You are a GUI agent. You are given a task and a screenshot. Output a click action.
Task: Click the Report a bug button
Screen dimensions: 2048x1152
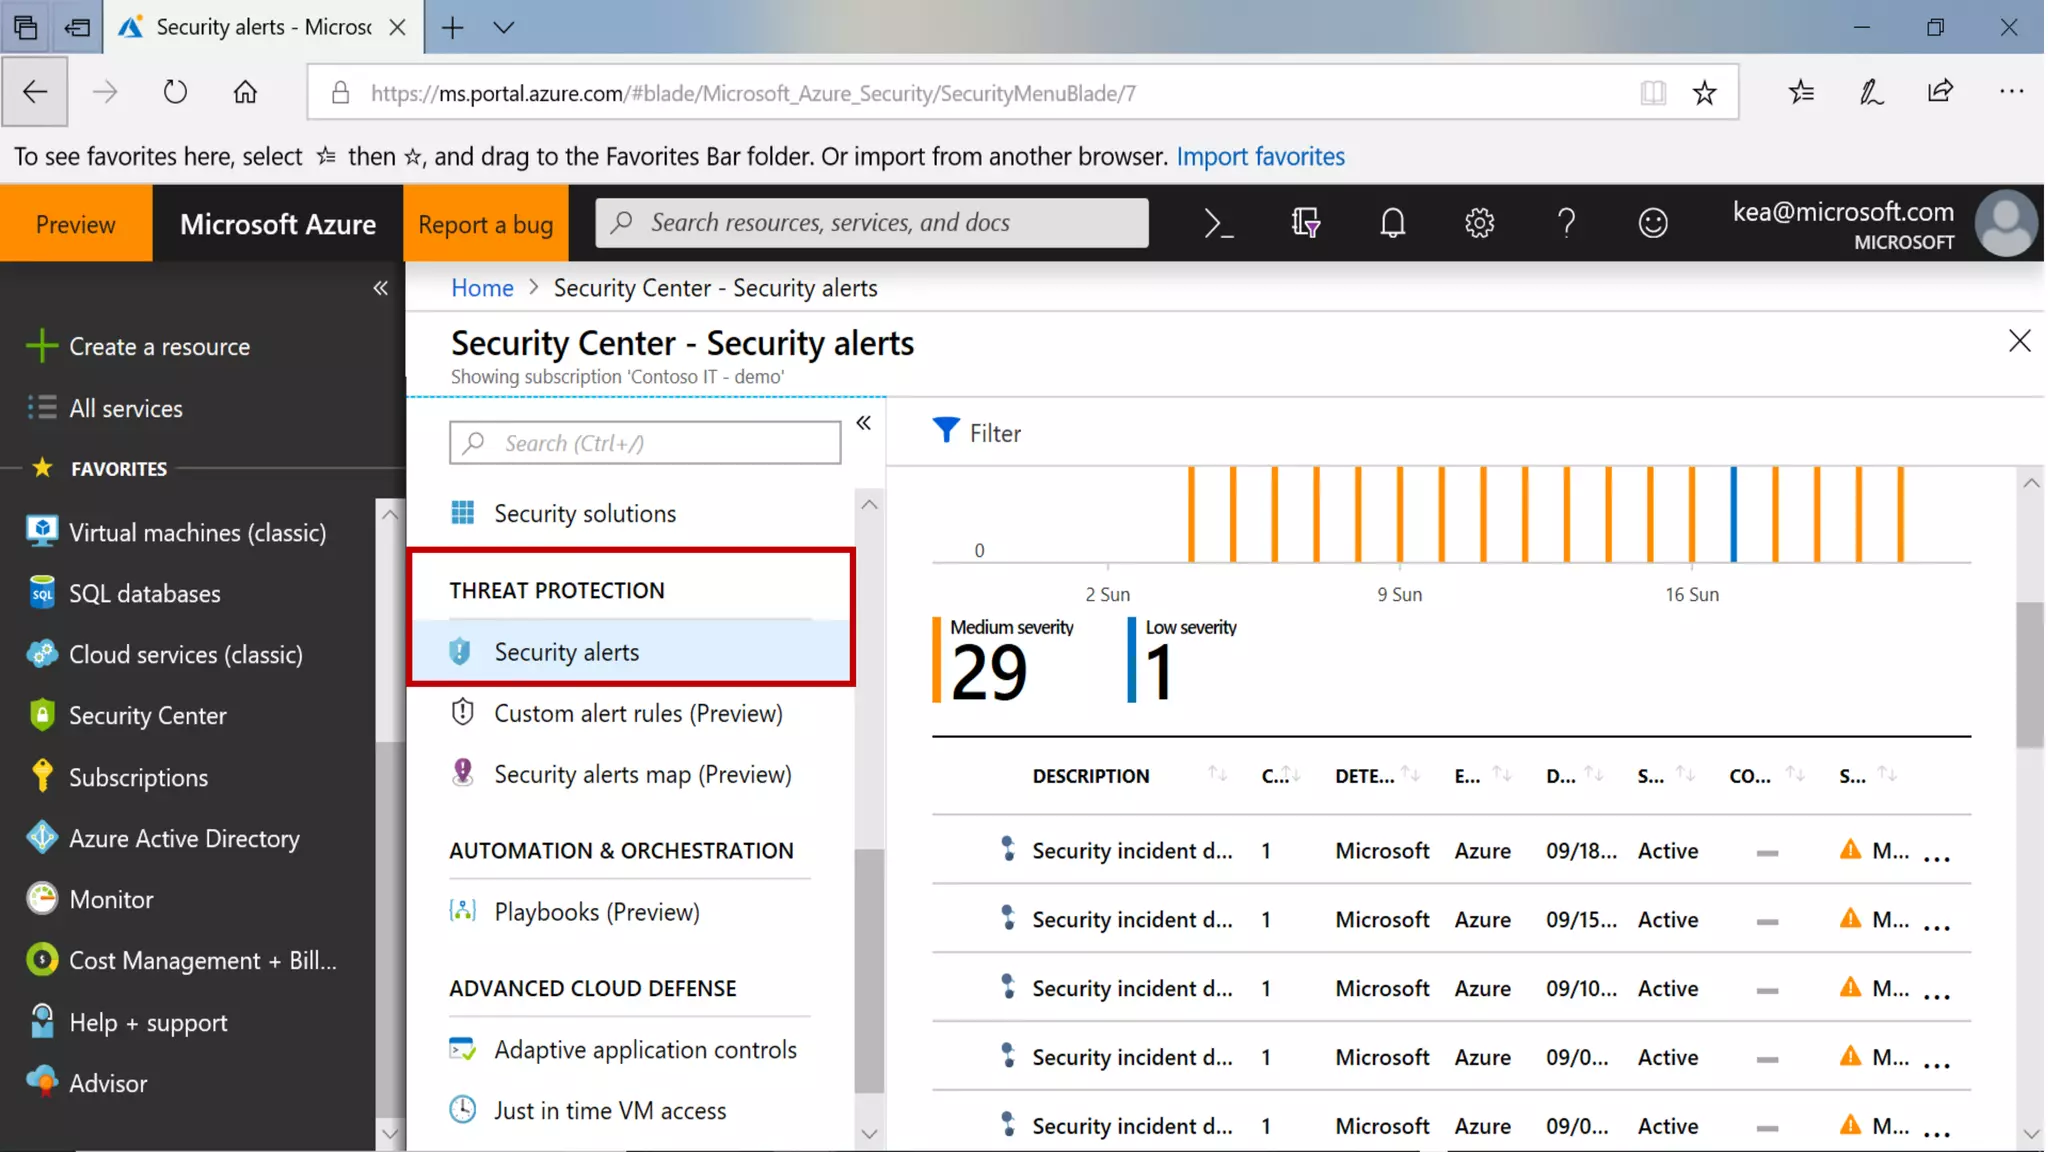[485, 224]
